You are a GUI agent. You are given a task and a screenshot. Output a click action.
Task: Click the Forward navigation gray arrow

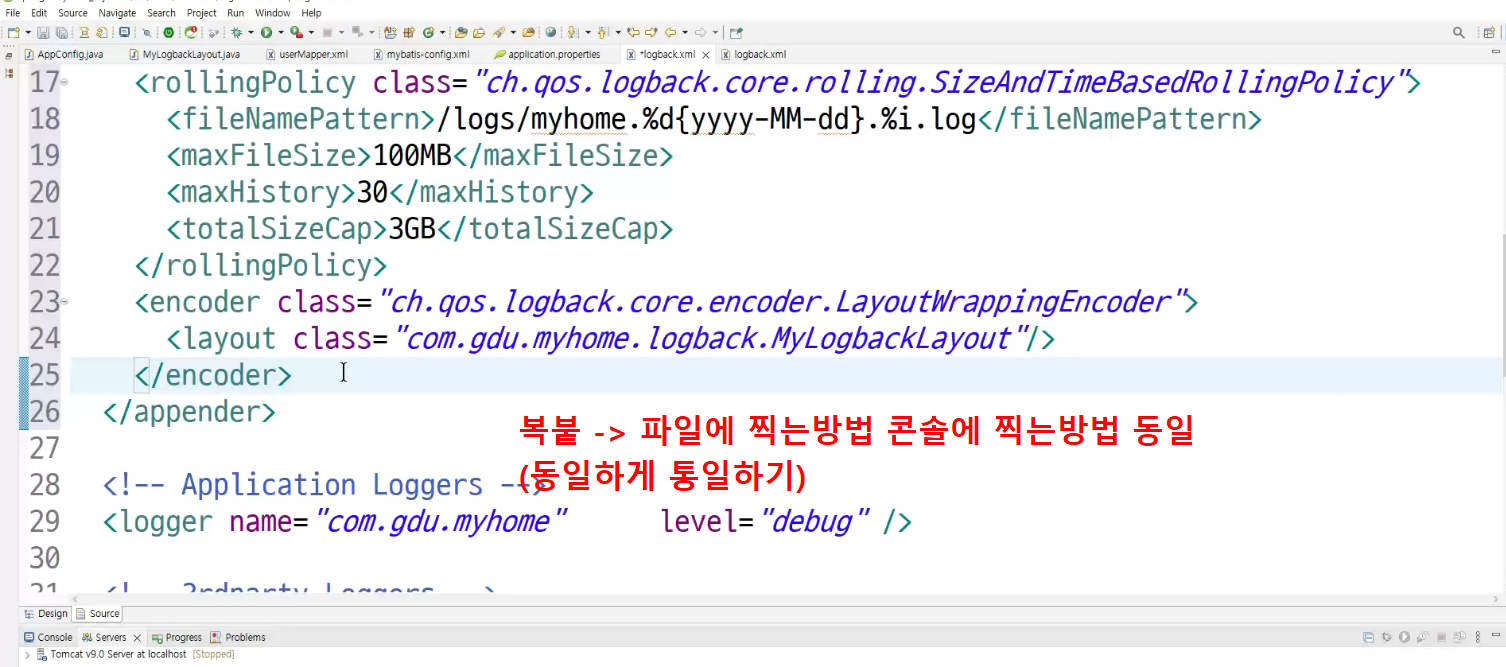pos(700,32)
